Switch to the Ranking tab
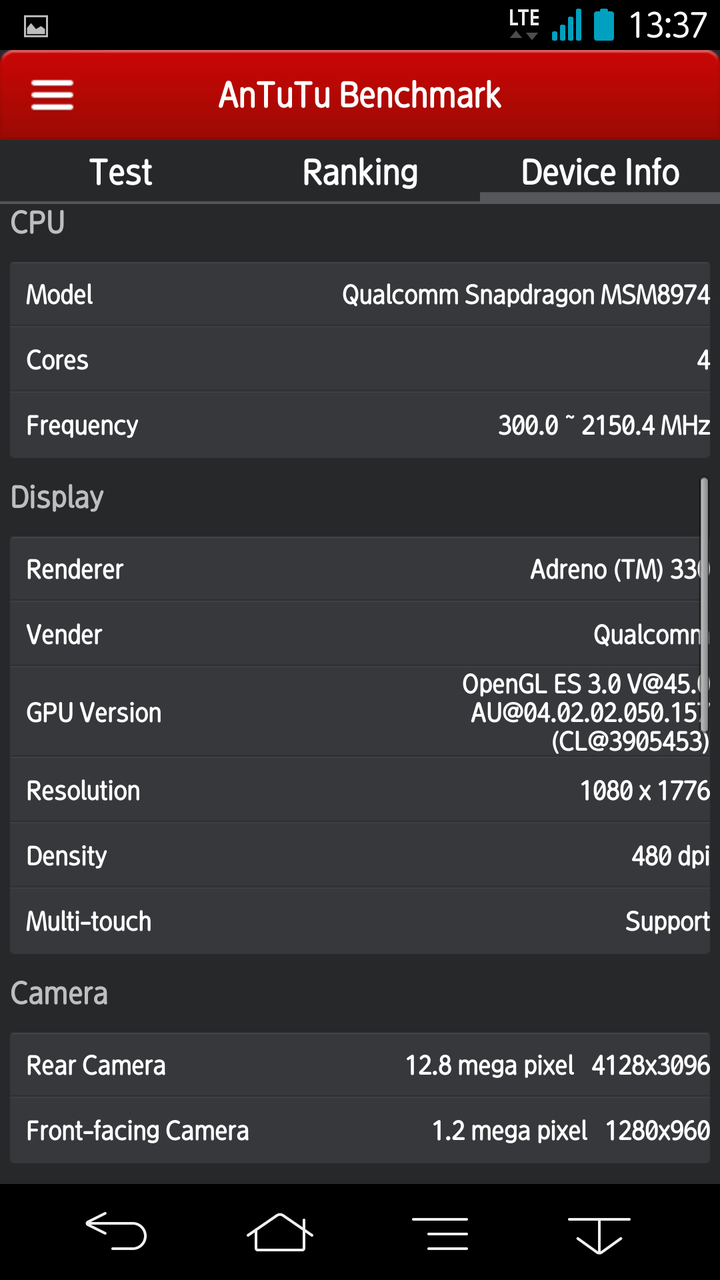 pyautogui.click(x=360, y=172)
